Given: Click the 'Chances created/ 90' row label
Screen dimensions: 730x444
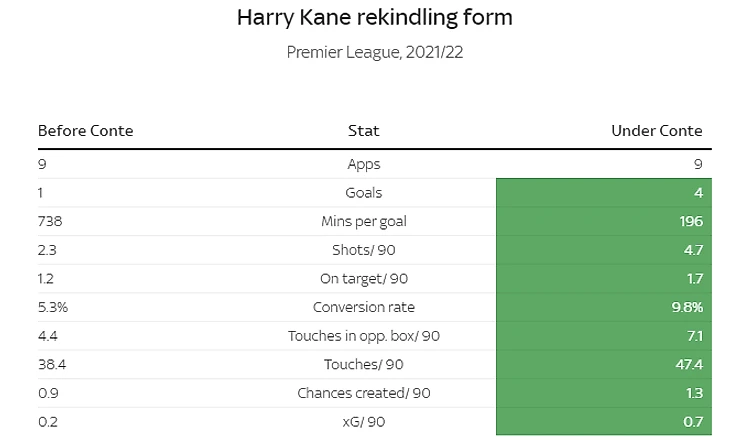Looking at the screenshot, I should pos(363,393).
